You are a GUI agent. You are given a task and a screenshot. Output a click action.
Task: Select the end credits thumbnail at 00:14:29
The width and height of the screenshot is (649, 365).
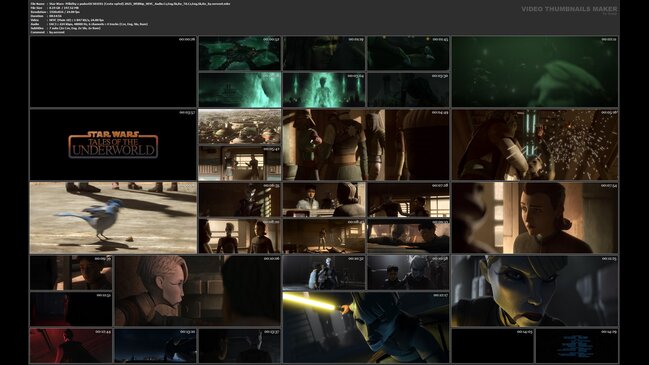pos(577,346)
